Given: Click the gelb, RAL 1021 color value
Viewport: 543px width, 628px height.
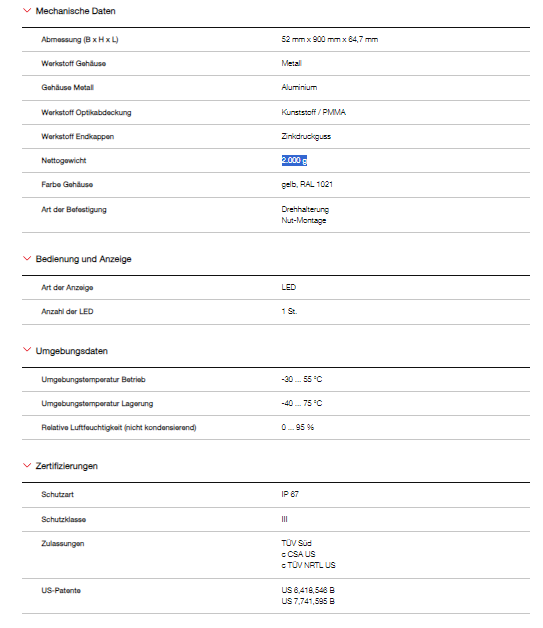Looking at the screenshot, I should pos(307,184).
